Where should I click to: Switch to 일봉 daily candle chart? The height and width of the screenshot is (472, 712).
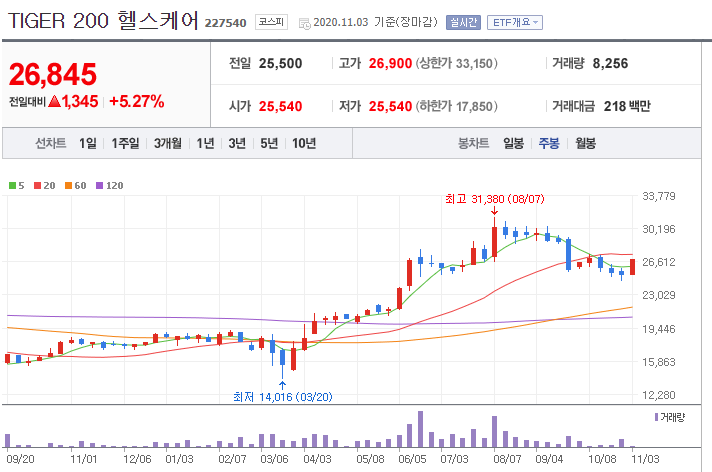[514, 144]
